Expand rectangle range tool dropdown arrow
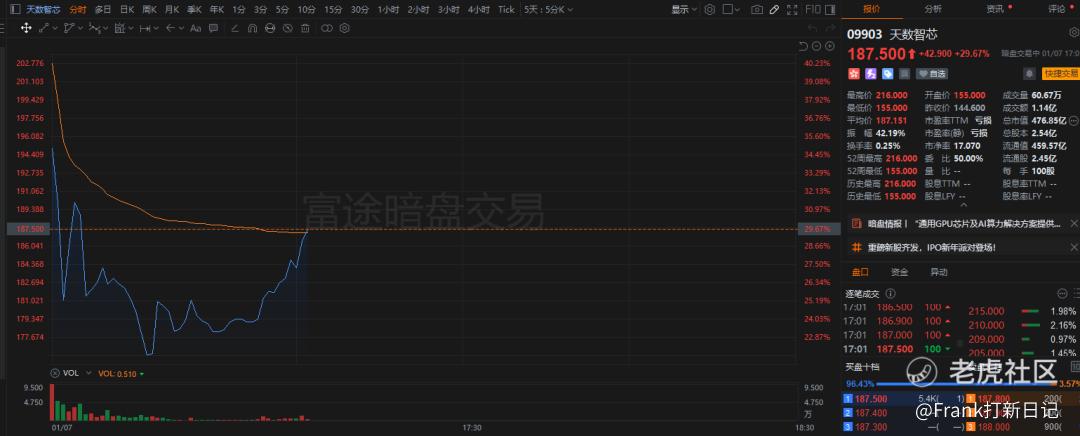Image resolution: width=1080 pixels, height=436 pixels. coord(131,28)
